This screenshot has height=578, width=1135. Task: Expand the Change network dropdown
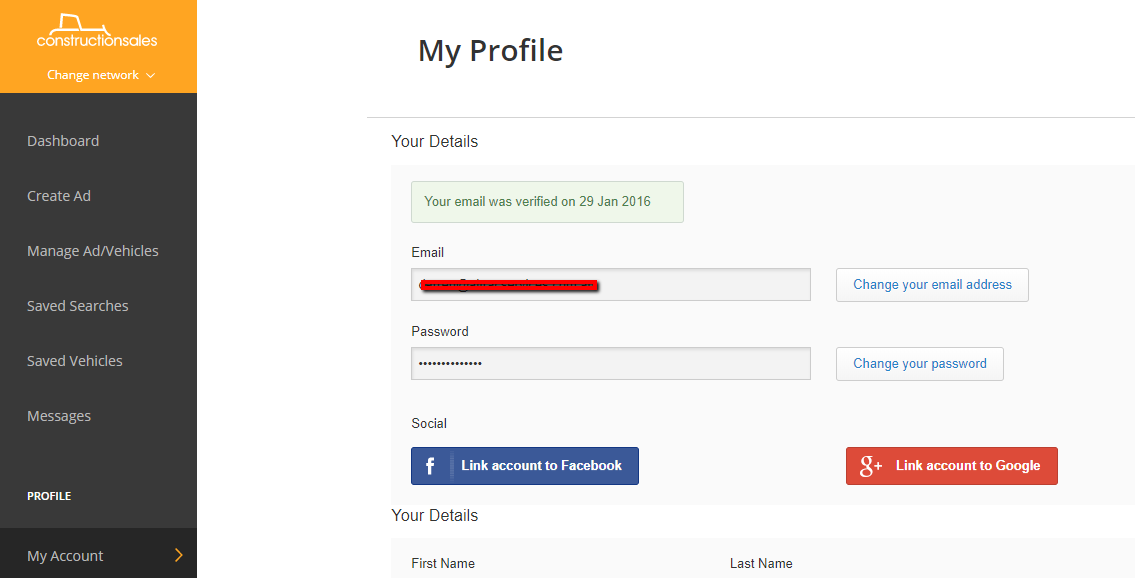pyautogui.click(x=100, y=75)
